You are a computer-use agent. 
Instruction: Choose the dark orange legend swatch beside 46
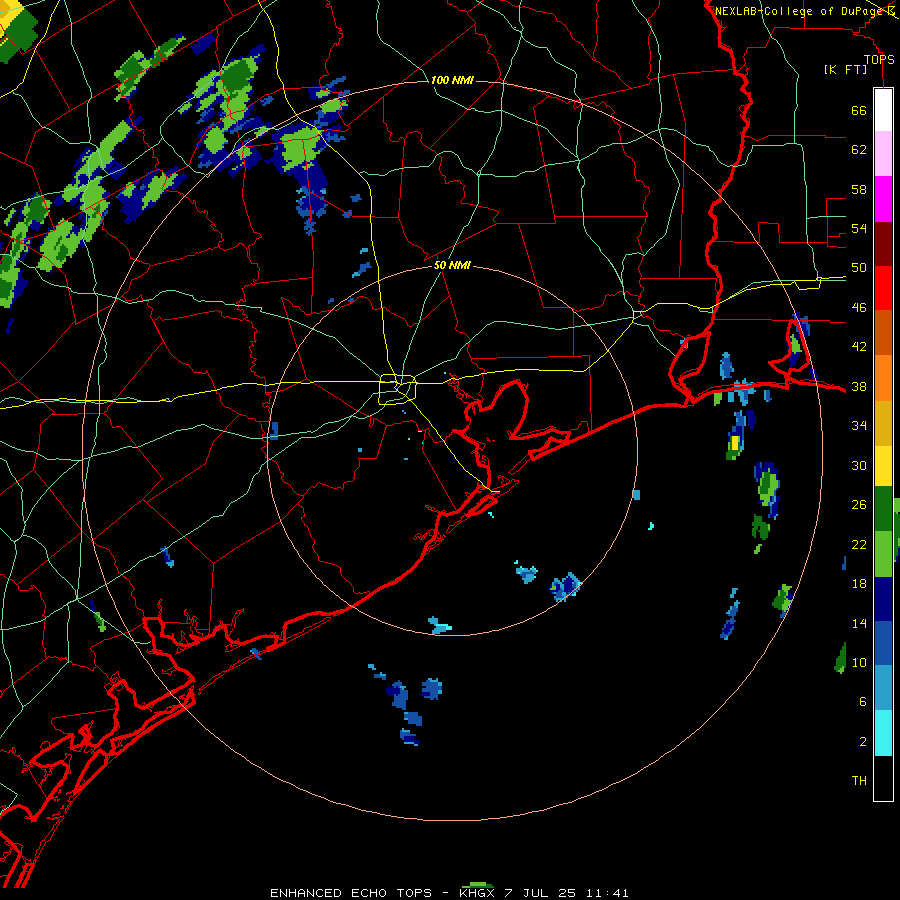pos(883,332)
